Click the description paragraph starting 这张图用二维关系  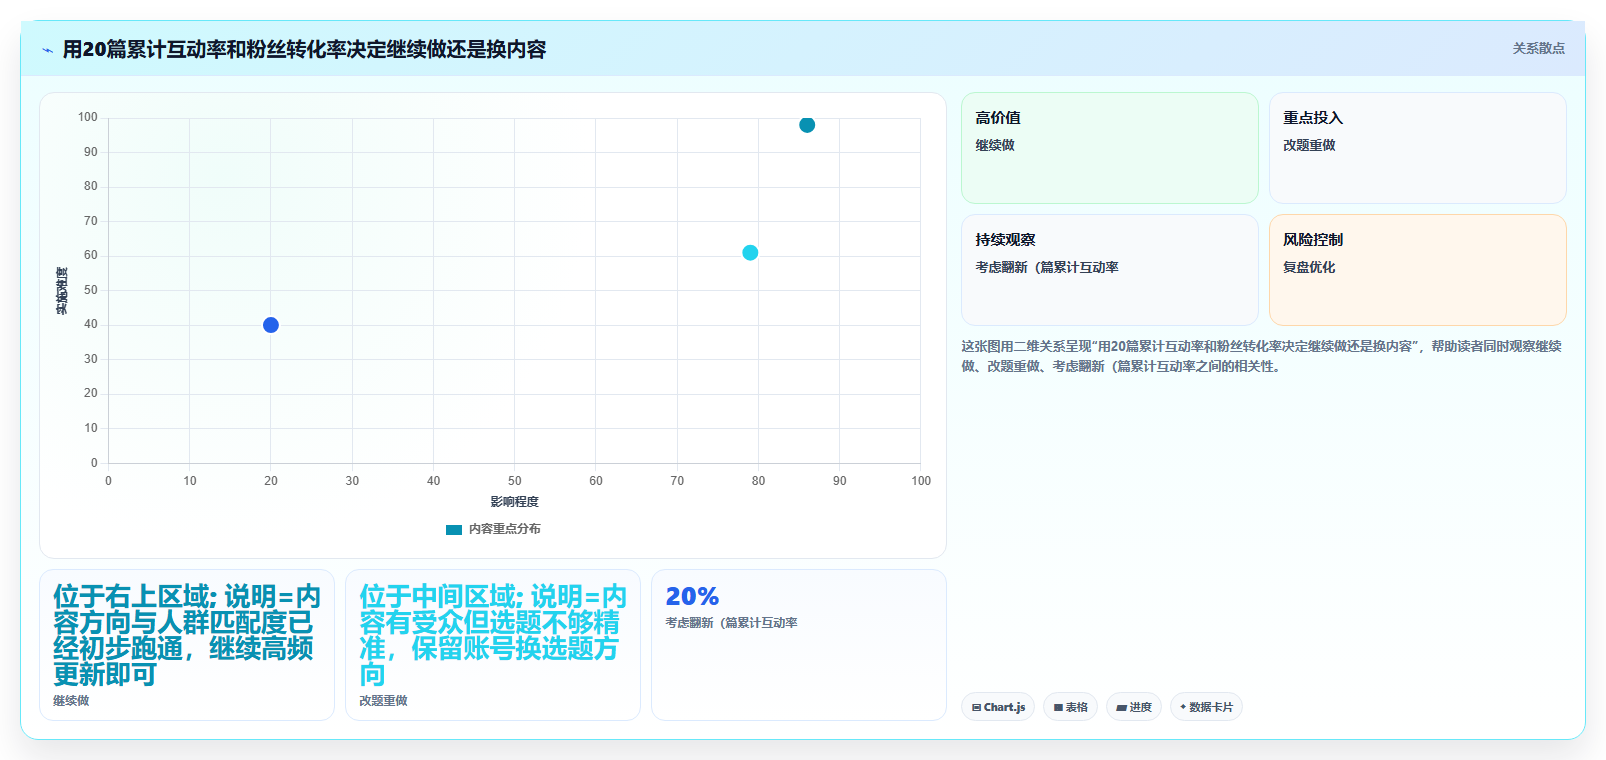[1262, 356]
